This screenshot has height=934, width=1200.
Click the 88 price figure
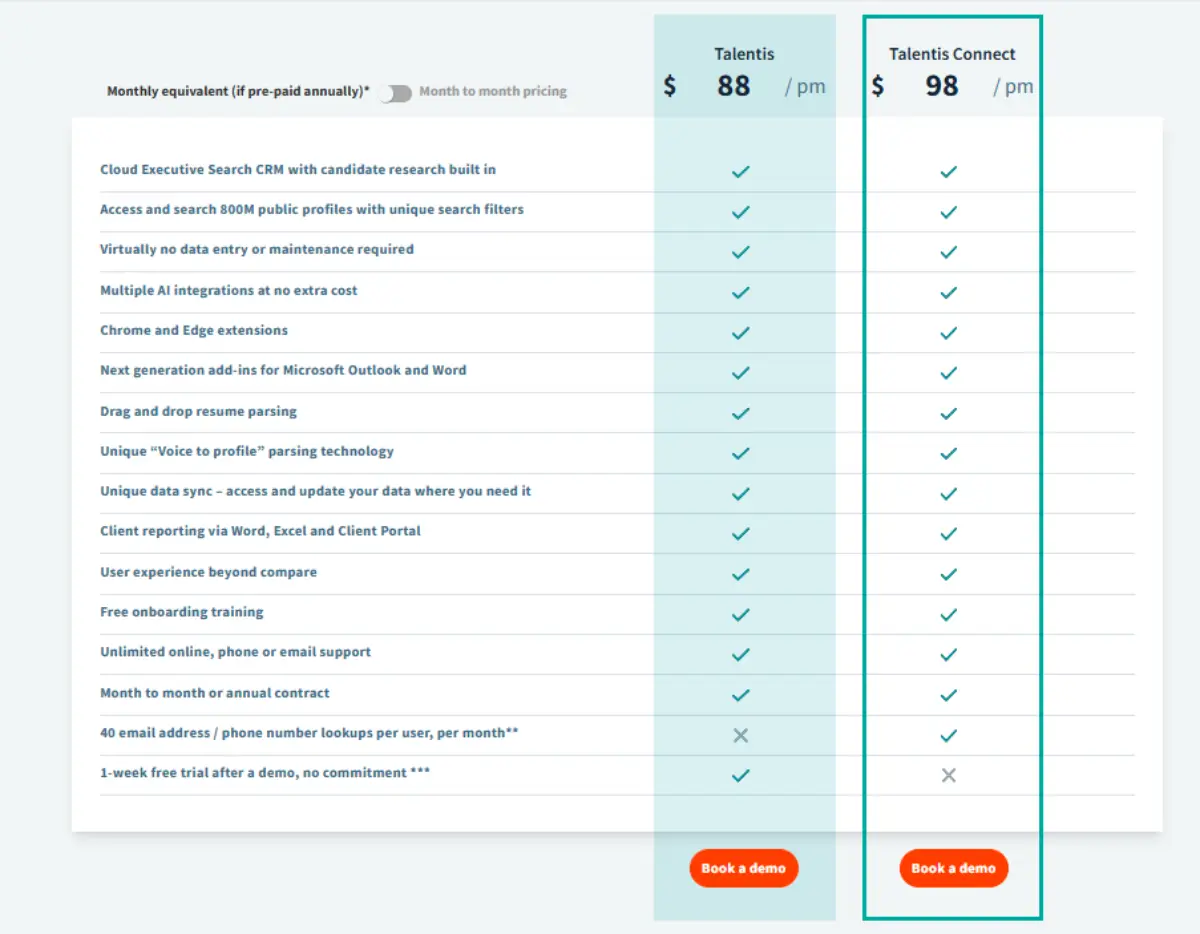(x=733, y=86)
